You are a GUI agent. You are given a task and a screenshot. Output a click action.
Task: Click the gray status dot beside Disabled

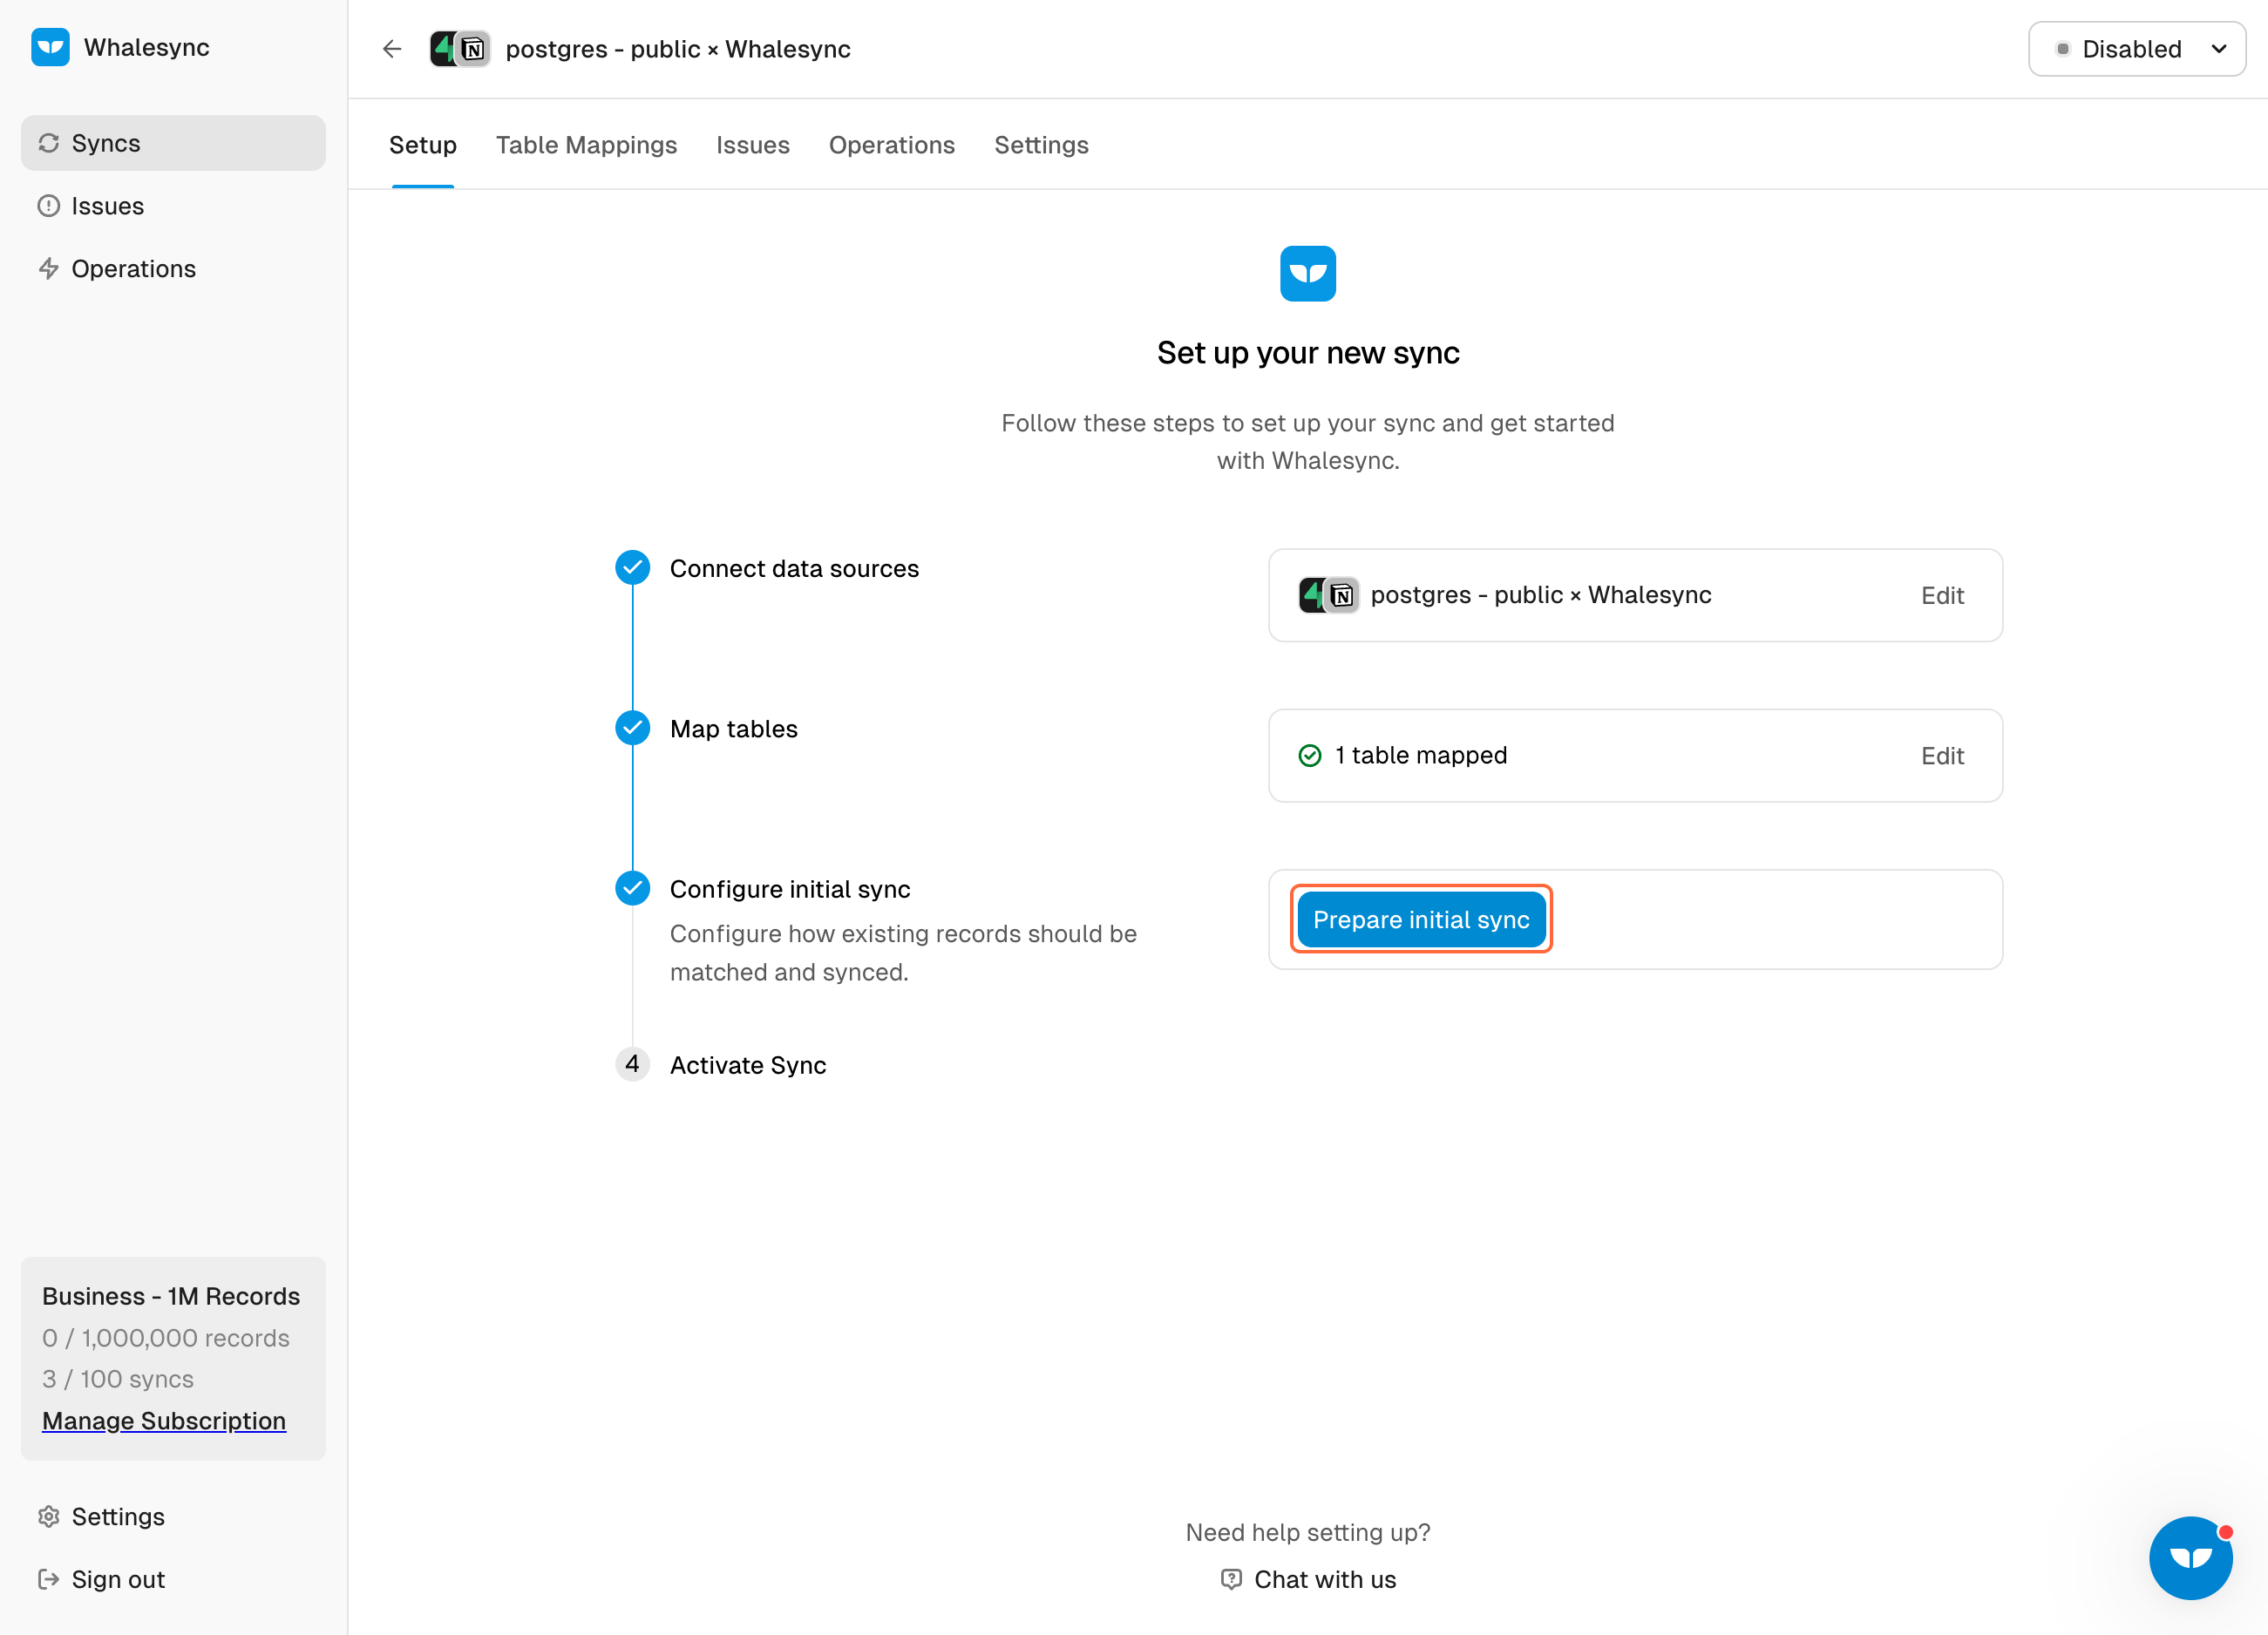point(2063,49)
